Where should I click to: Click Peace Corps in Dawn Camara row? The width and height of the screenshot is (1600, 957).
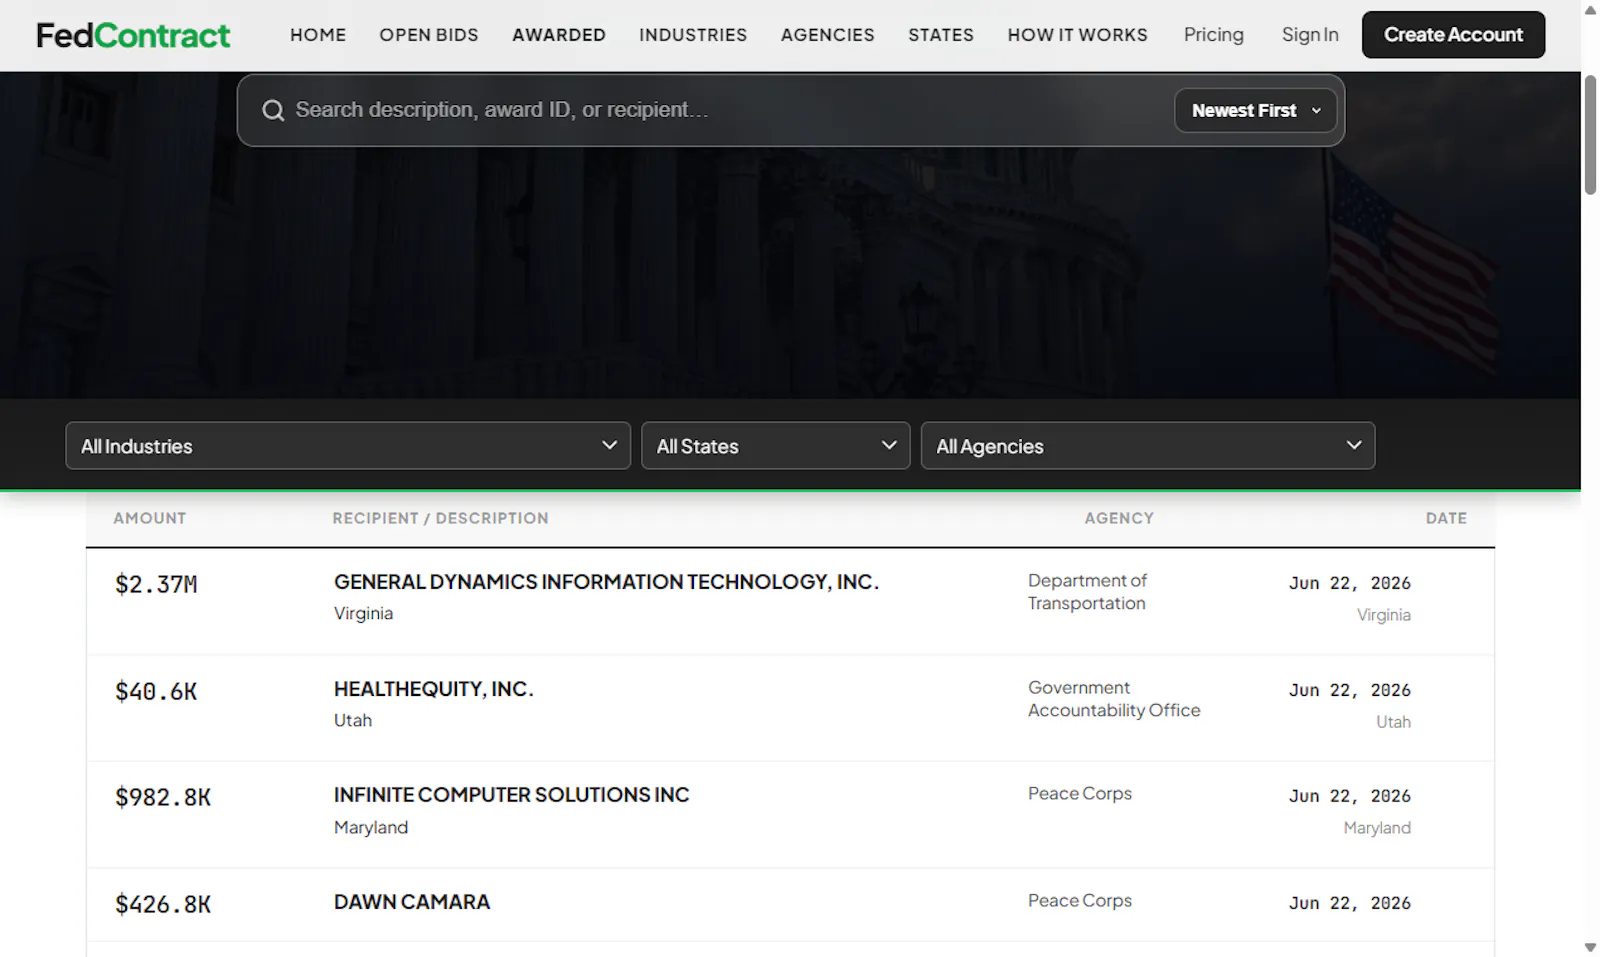[1080, 901]
